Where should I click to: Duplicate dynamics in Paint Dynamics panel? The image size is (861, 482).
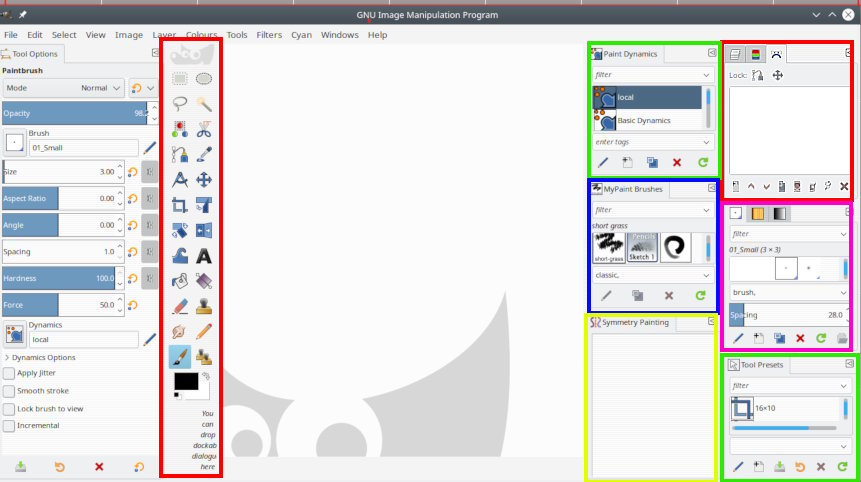click(x=652, y=162)
